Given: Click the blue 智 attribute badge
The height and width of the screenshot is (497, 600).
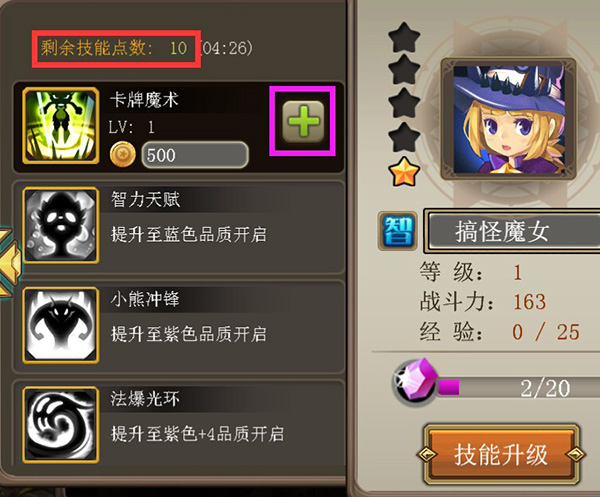Looking at the screenshot, I should tap(398, 231).
